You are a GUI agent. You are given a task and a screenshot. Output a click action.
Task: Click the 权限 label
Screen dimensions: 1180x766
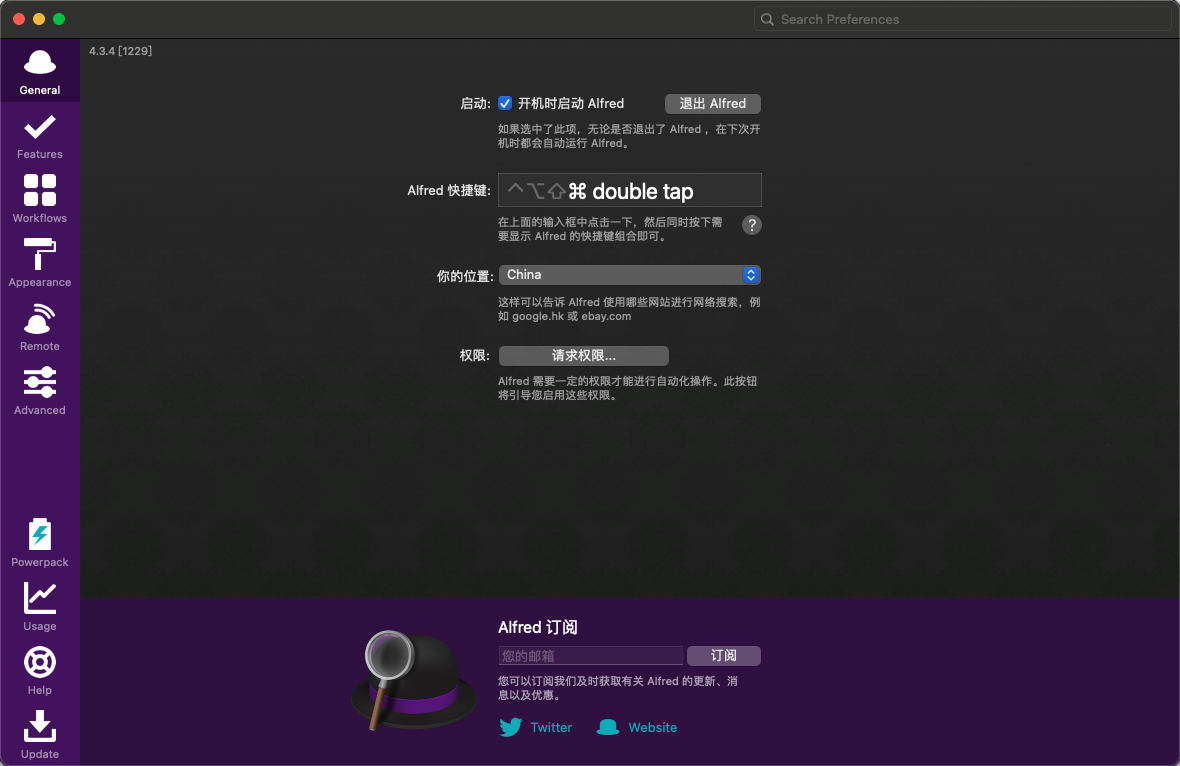[x=475, y=355]
